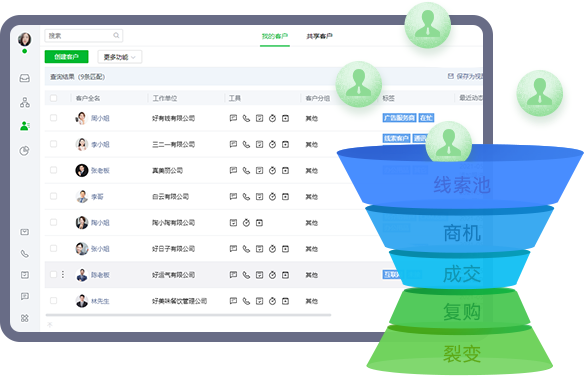
Task: Switch to the 共享客户 tab
Action: click(319, 36)
